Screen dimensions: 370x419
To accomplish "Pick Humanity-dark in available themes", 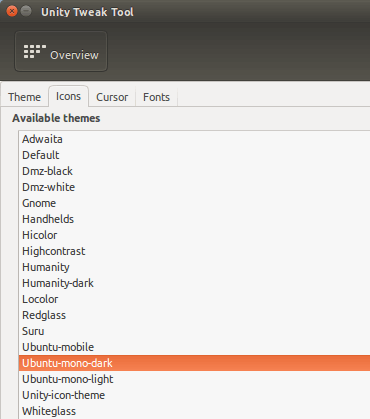I will coord(194,283).
